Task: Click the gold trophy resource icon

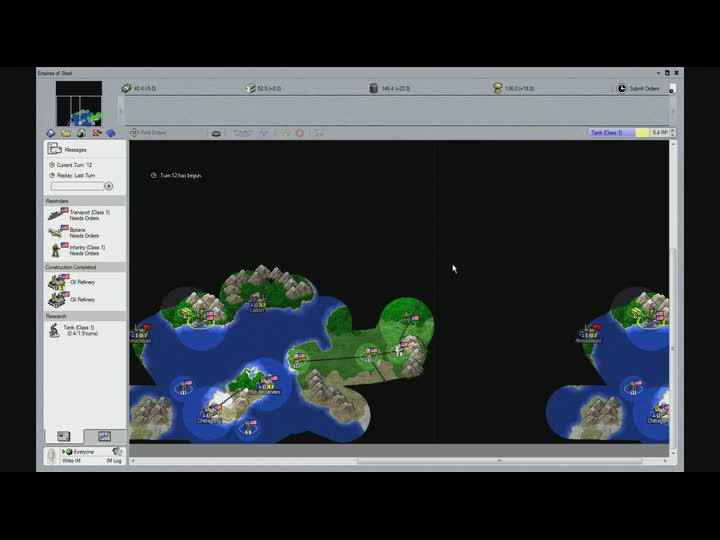Action: point(497,88)
